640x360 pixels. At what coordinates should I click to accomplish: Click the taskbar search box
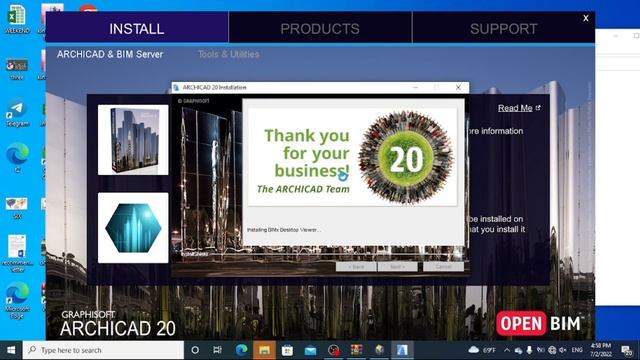[x=103, y=350]
